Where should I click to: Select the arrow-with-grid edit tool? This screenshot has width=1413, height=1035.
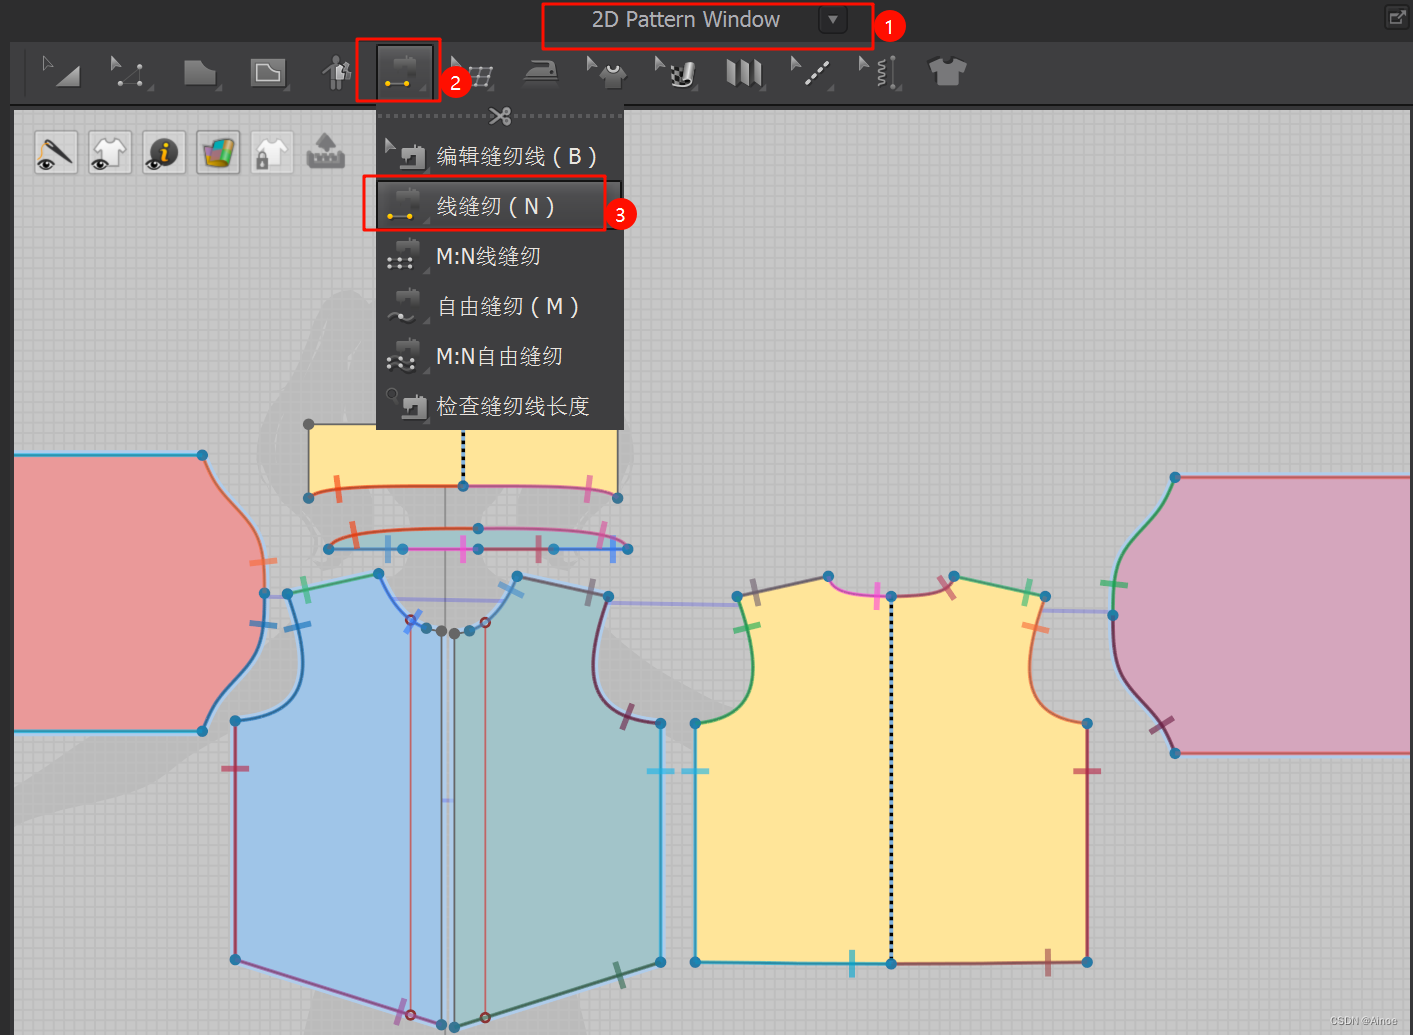472,72
